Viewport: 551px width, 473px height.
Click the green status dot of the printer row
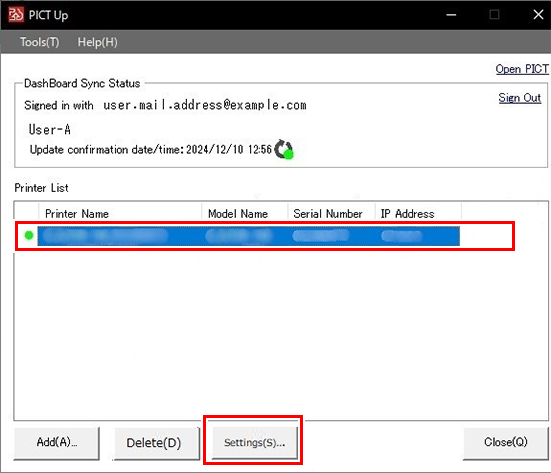point(29,235)
